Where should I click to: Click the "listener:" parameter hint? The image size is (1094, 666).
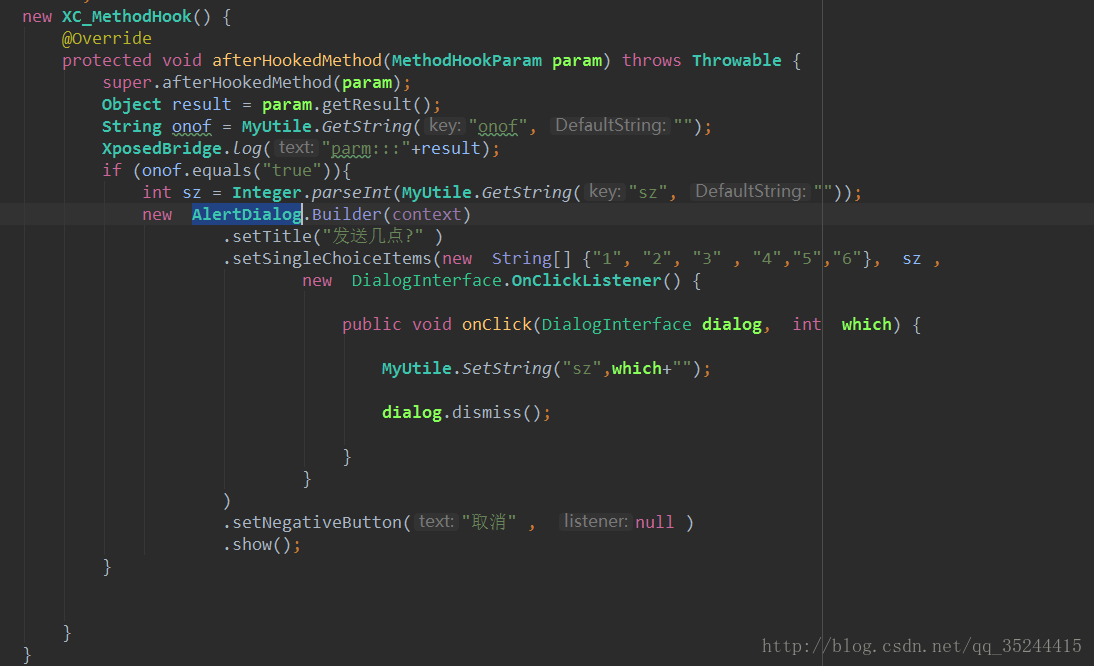click(595, 521)
